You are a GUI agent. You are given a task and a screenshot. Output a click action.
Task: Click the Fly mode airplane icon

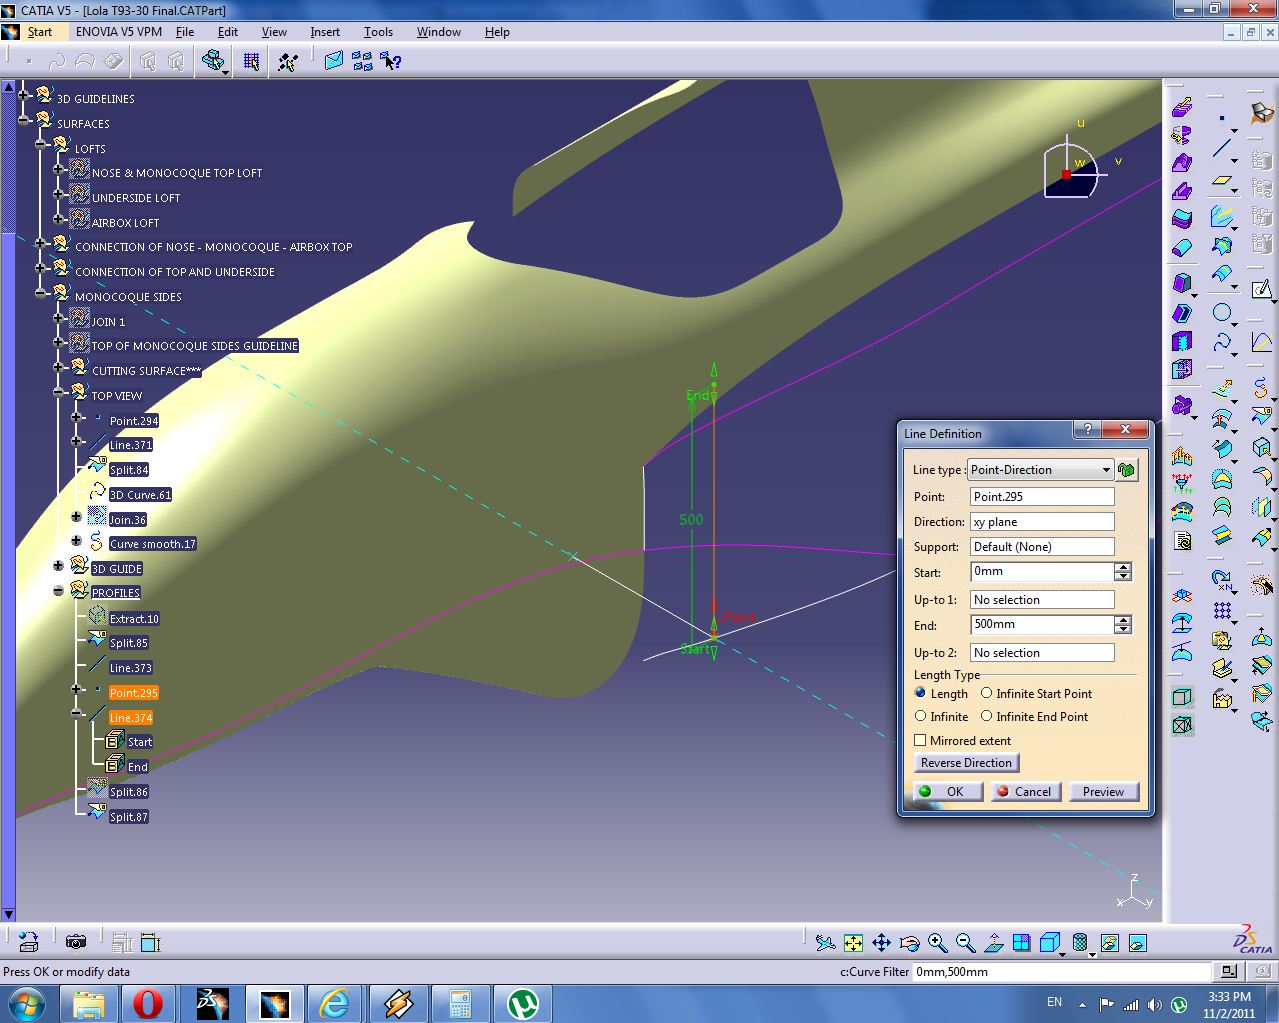point(825,942)
